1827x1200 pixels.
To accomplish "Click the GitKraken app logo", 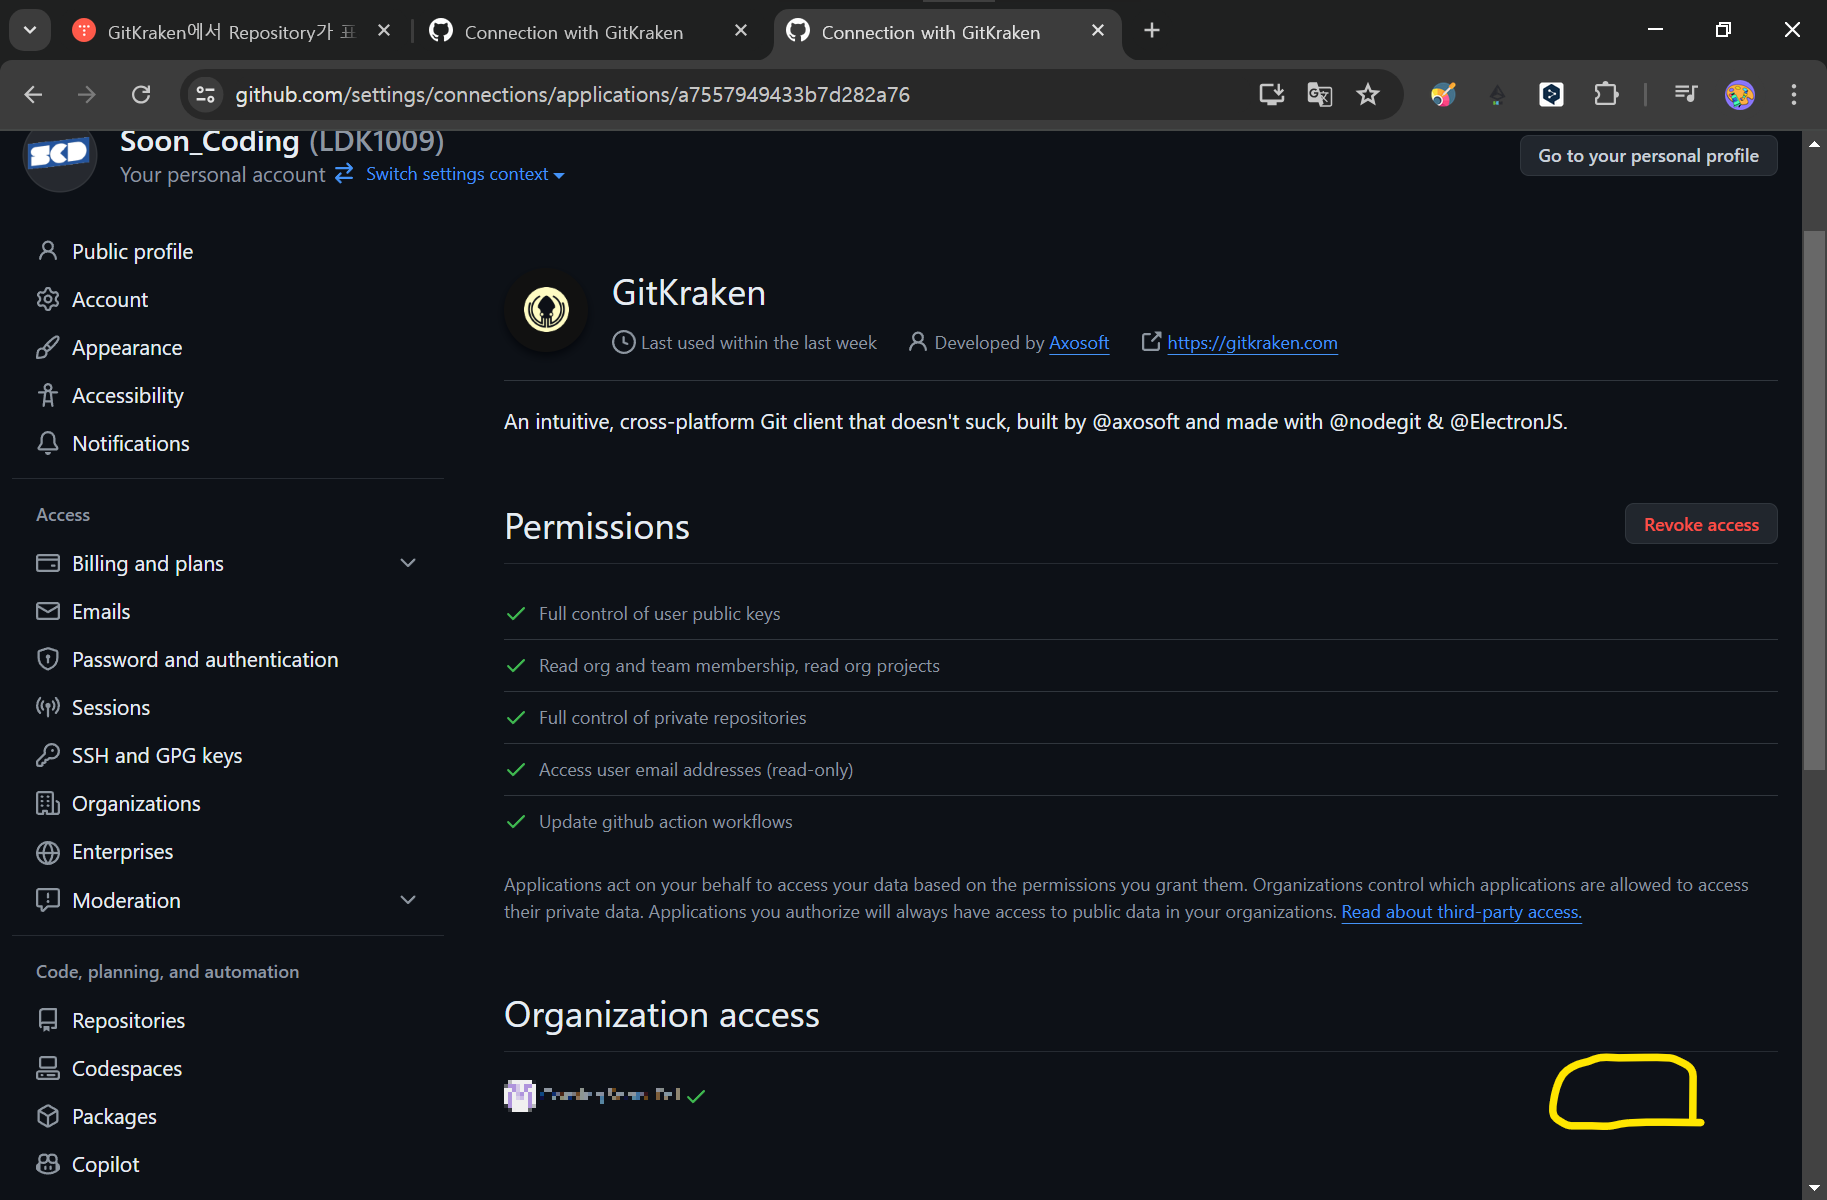I will click(546, 309).
